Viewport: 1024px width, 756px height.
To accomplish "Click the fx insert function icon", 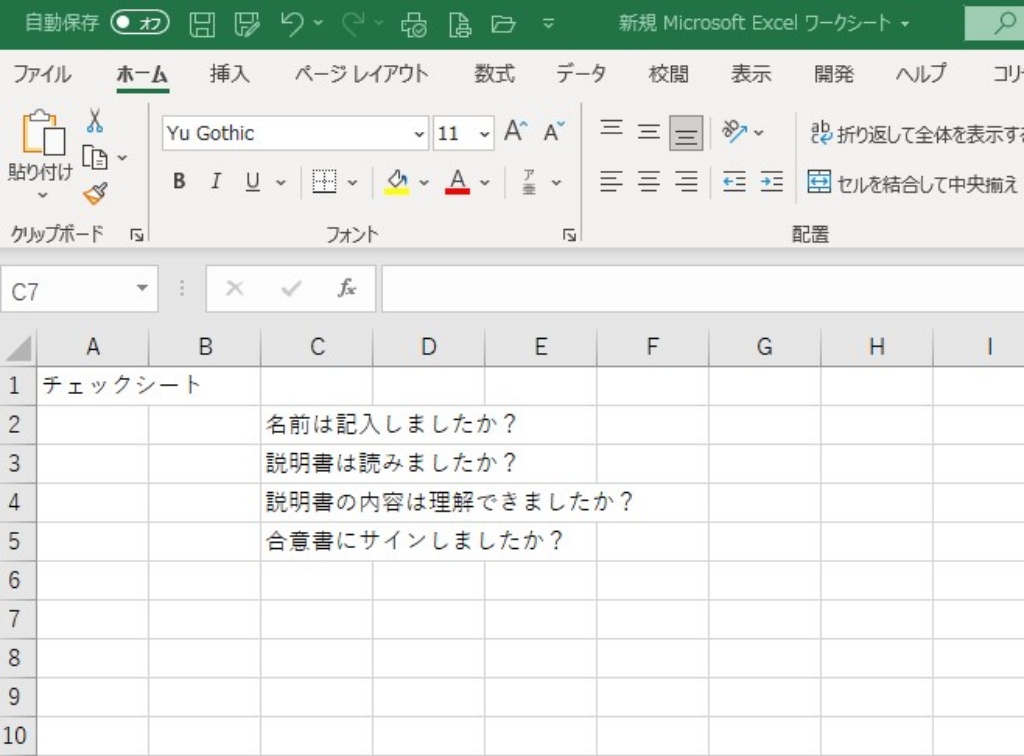I will pyautogui.click(x=347, y=288).
